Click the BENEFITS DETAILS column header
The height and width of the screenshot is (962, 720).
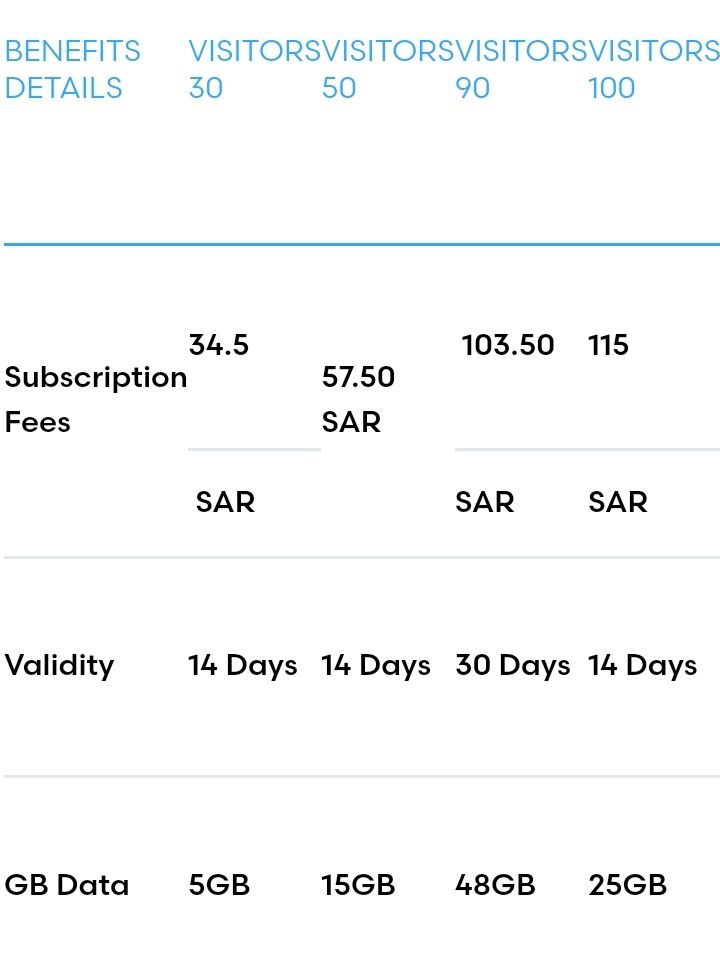click(x=72, y=69)
